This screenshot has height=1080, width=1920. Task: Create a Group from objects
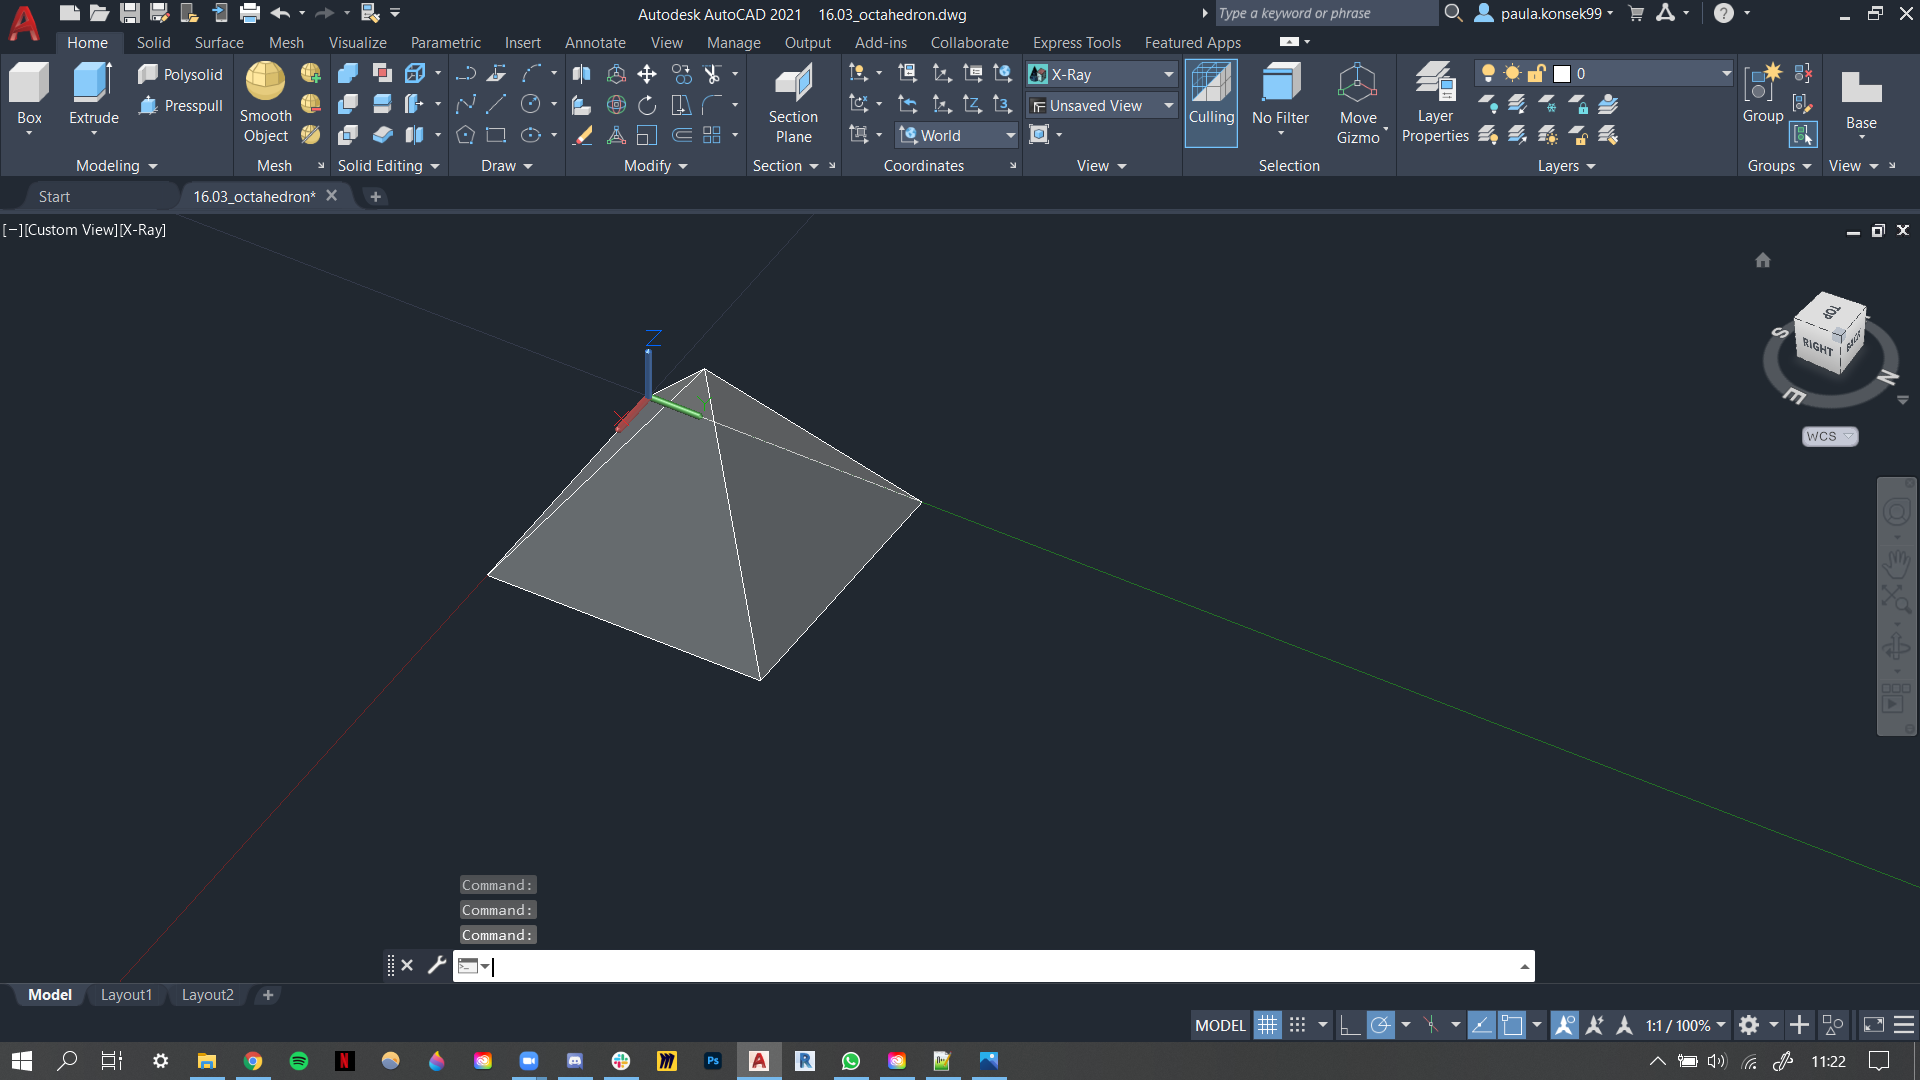pyautogui.click(x=1762, y=95)
